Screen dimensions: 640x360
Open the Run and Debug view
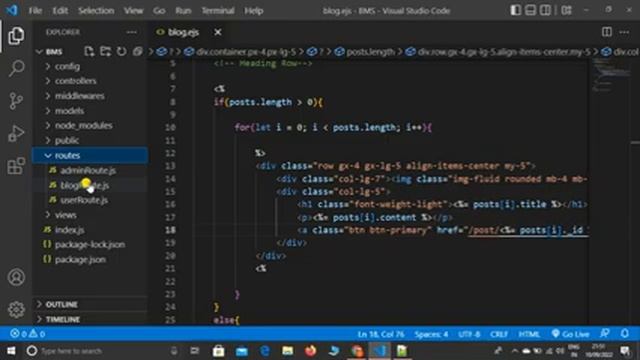coord(16,133)
